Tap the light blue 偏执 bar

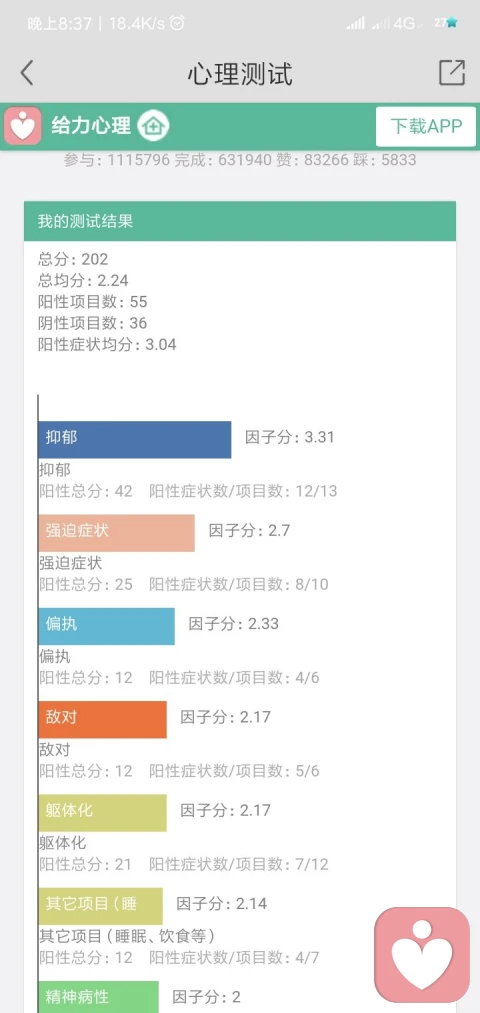[106, 626]
